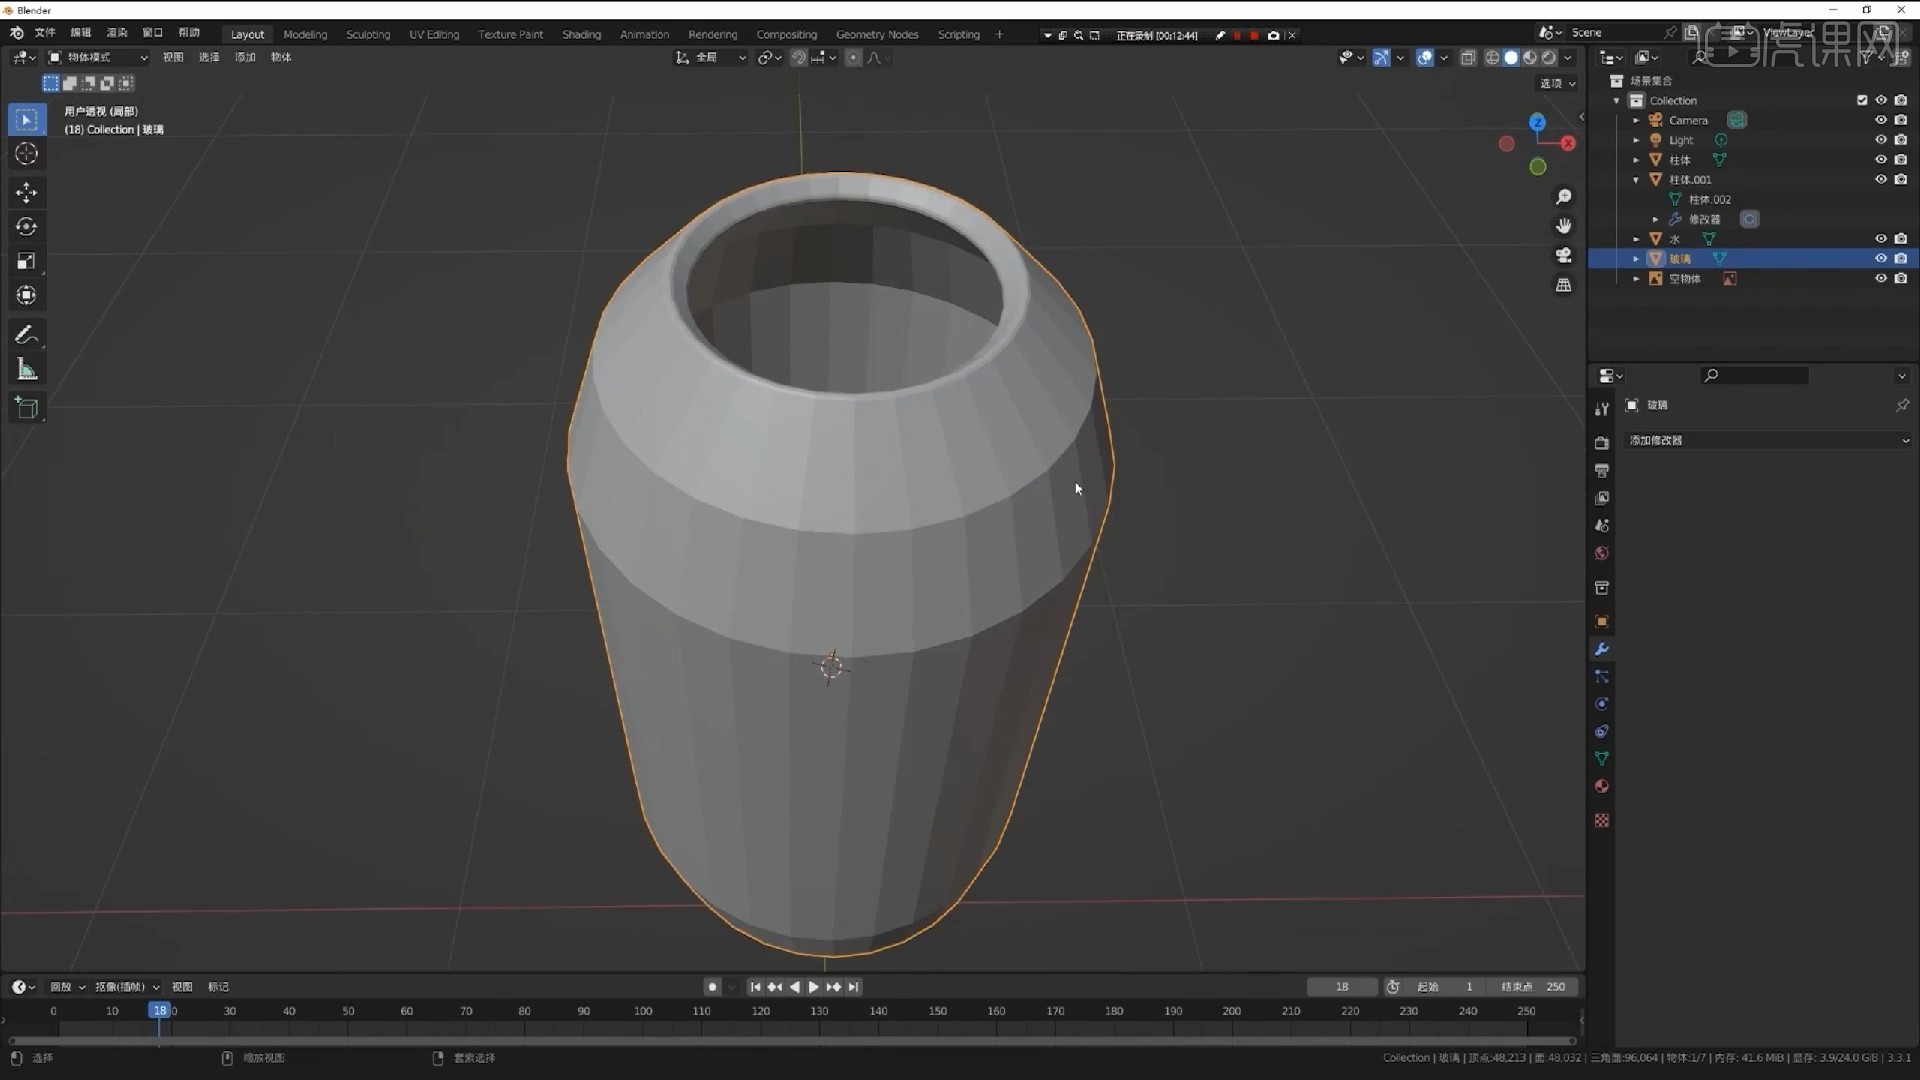Screen dimensions: 1920x1080
Task: Activate the Rotate tool
Action: (27, 227)
